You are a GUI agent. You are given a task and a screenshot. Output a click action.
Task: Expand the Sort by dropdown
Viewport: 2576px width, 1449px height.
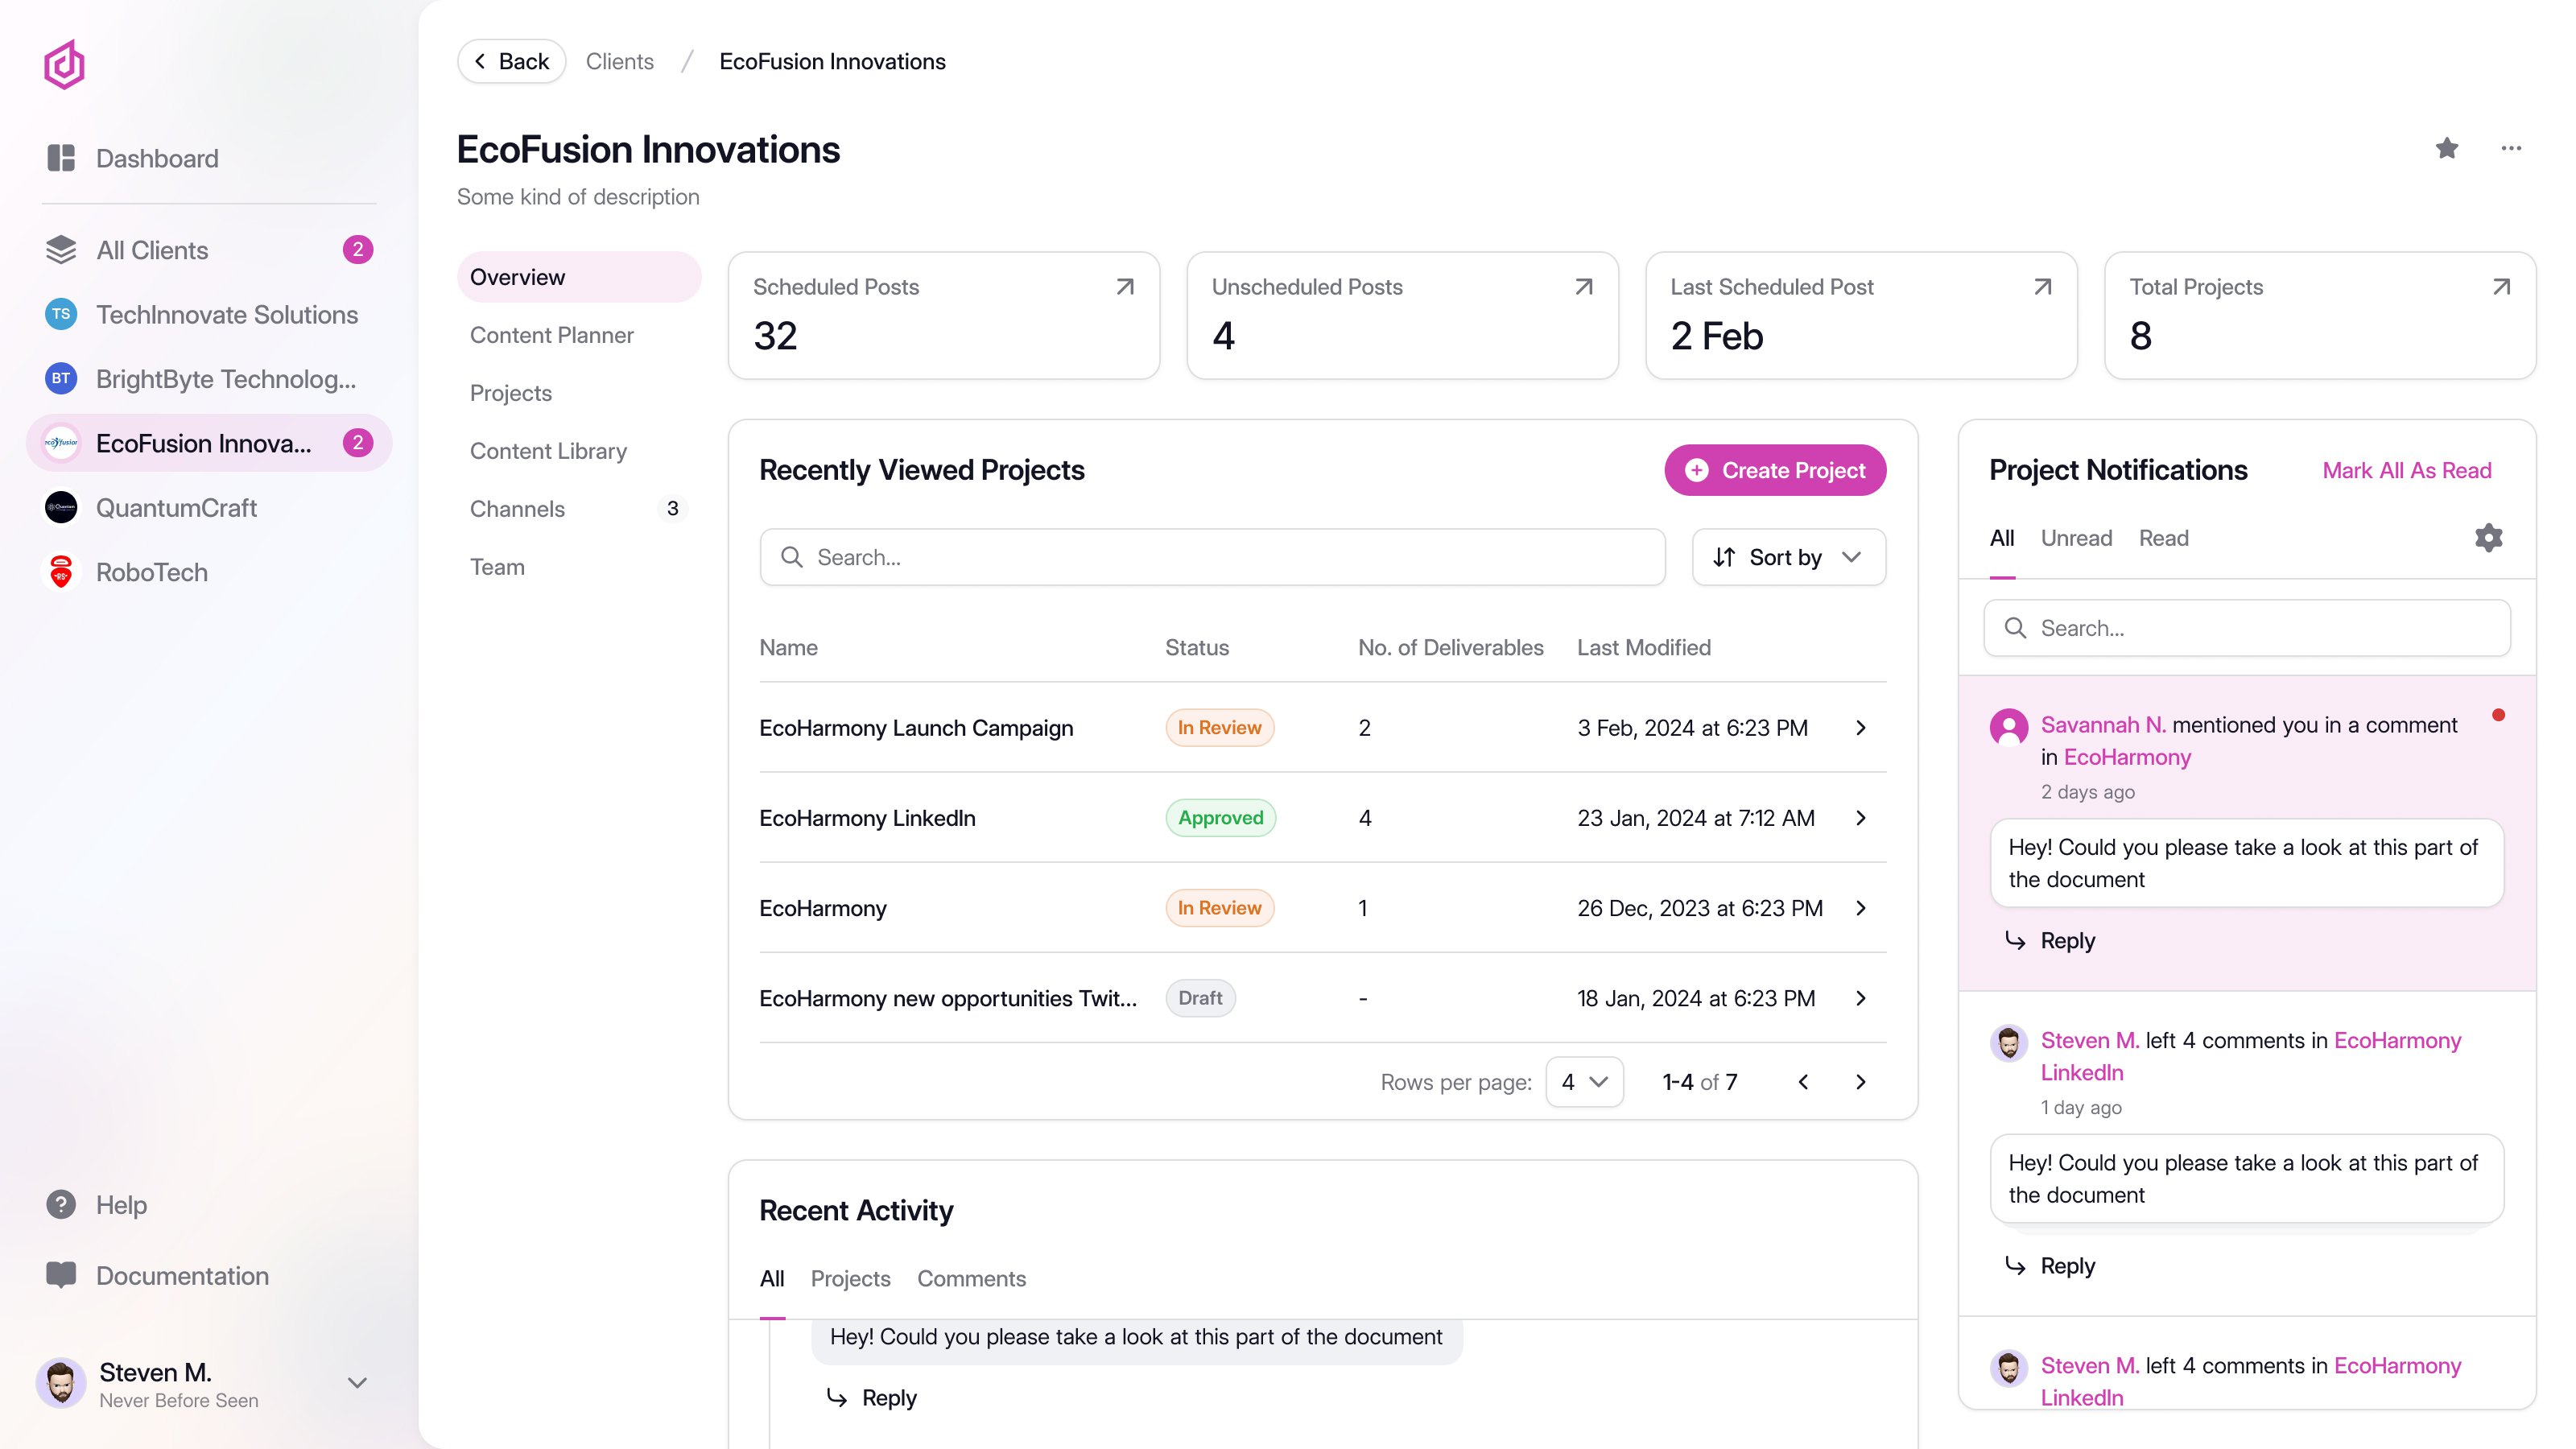coord(1788,557)
